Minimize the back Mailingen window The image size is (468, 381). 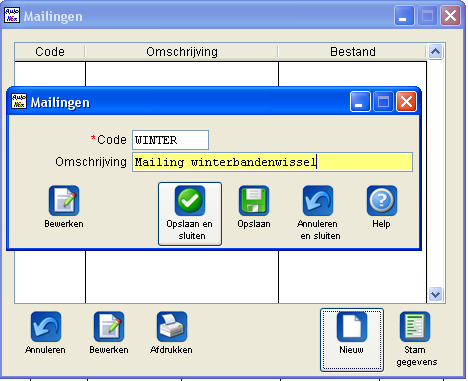(404, 16)
